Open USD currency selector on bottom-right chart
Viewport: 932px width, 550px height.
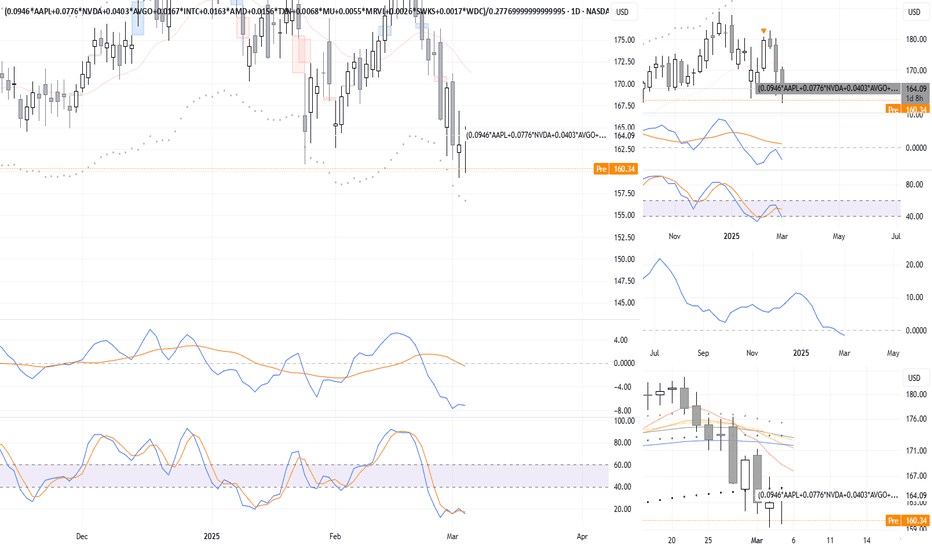(x=914, y=378)
